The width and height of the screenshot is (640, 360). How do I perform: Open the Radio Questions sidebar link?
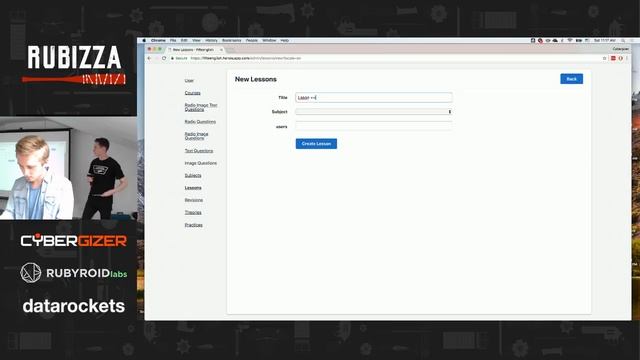(x=200, y=122)
